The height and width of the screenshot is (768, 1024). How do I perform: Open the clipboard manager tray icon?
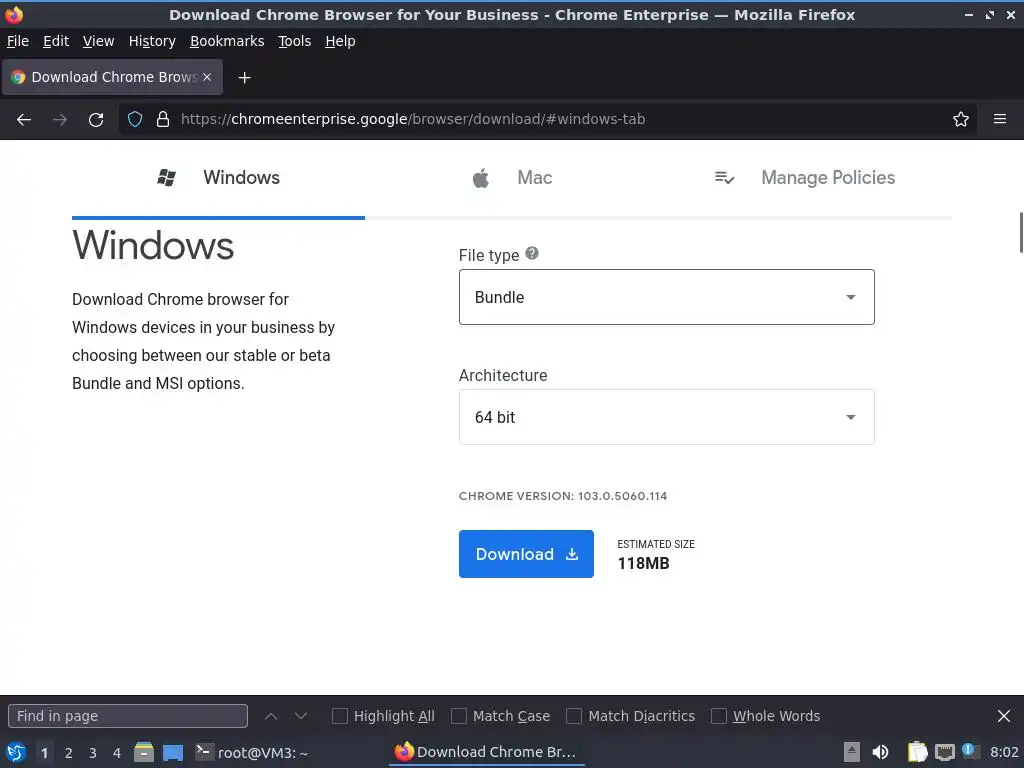pyautogui.click(x=918, y=752)
